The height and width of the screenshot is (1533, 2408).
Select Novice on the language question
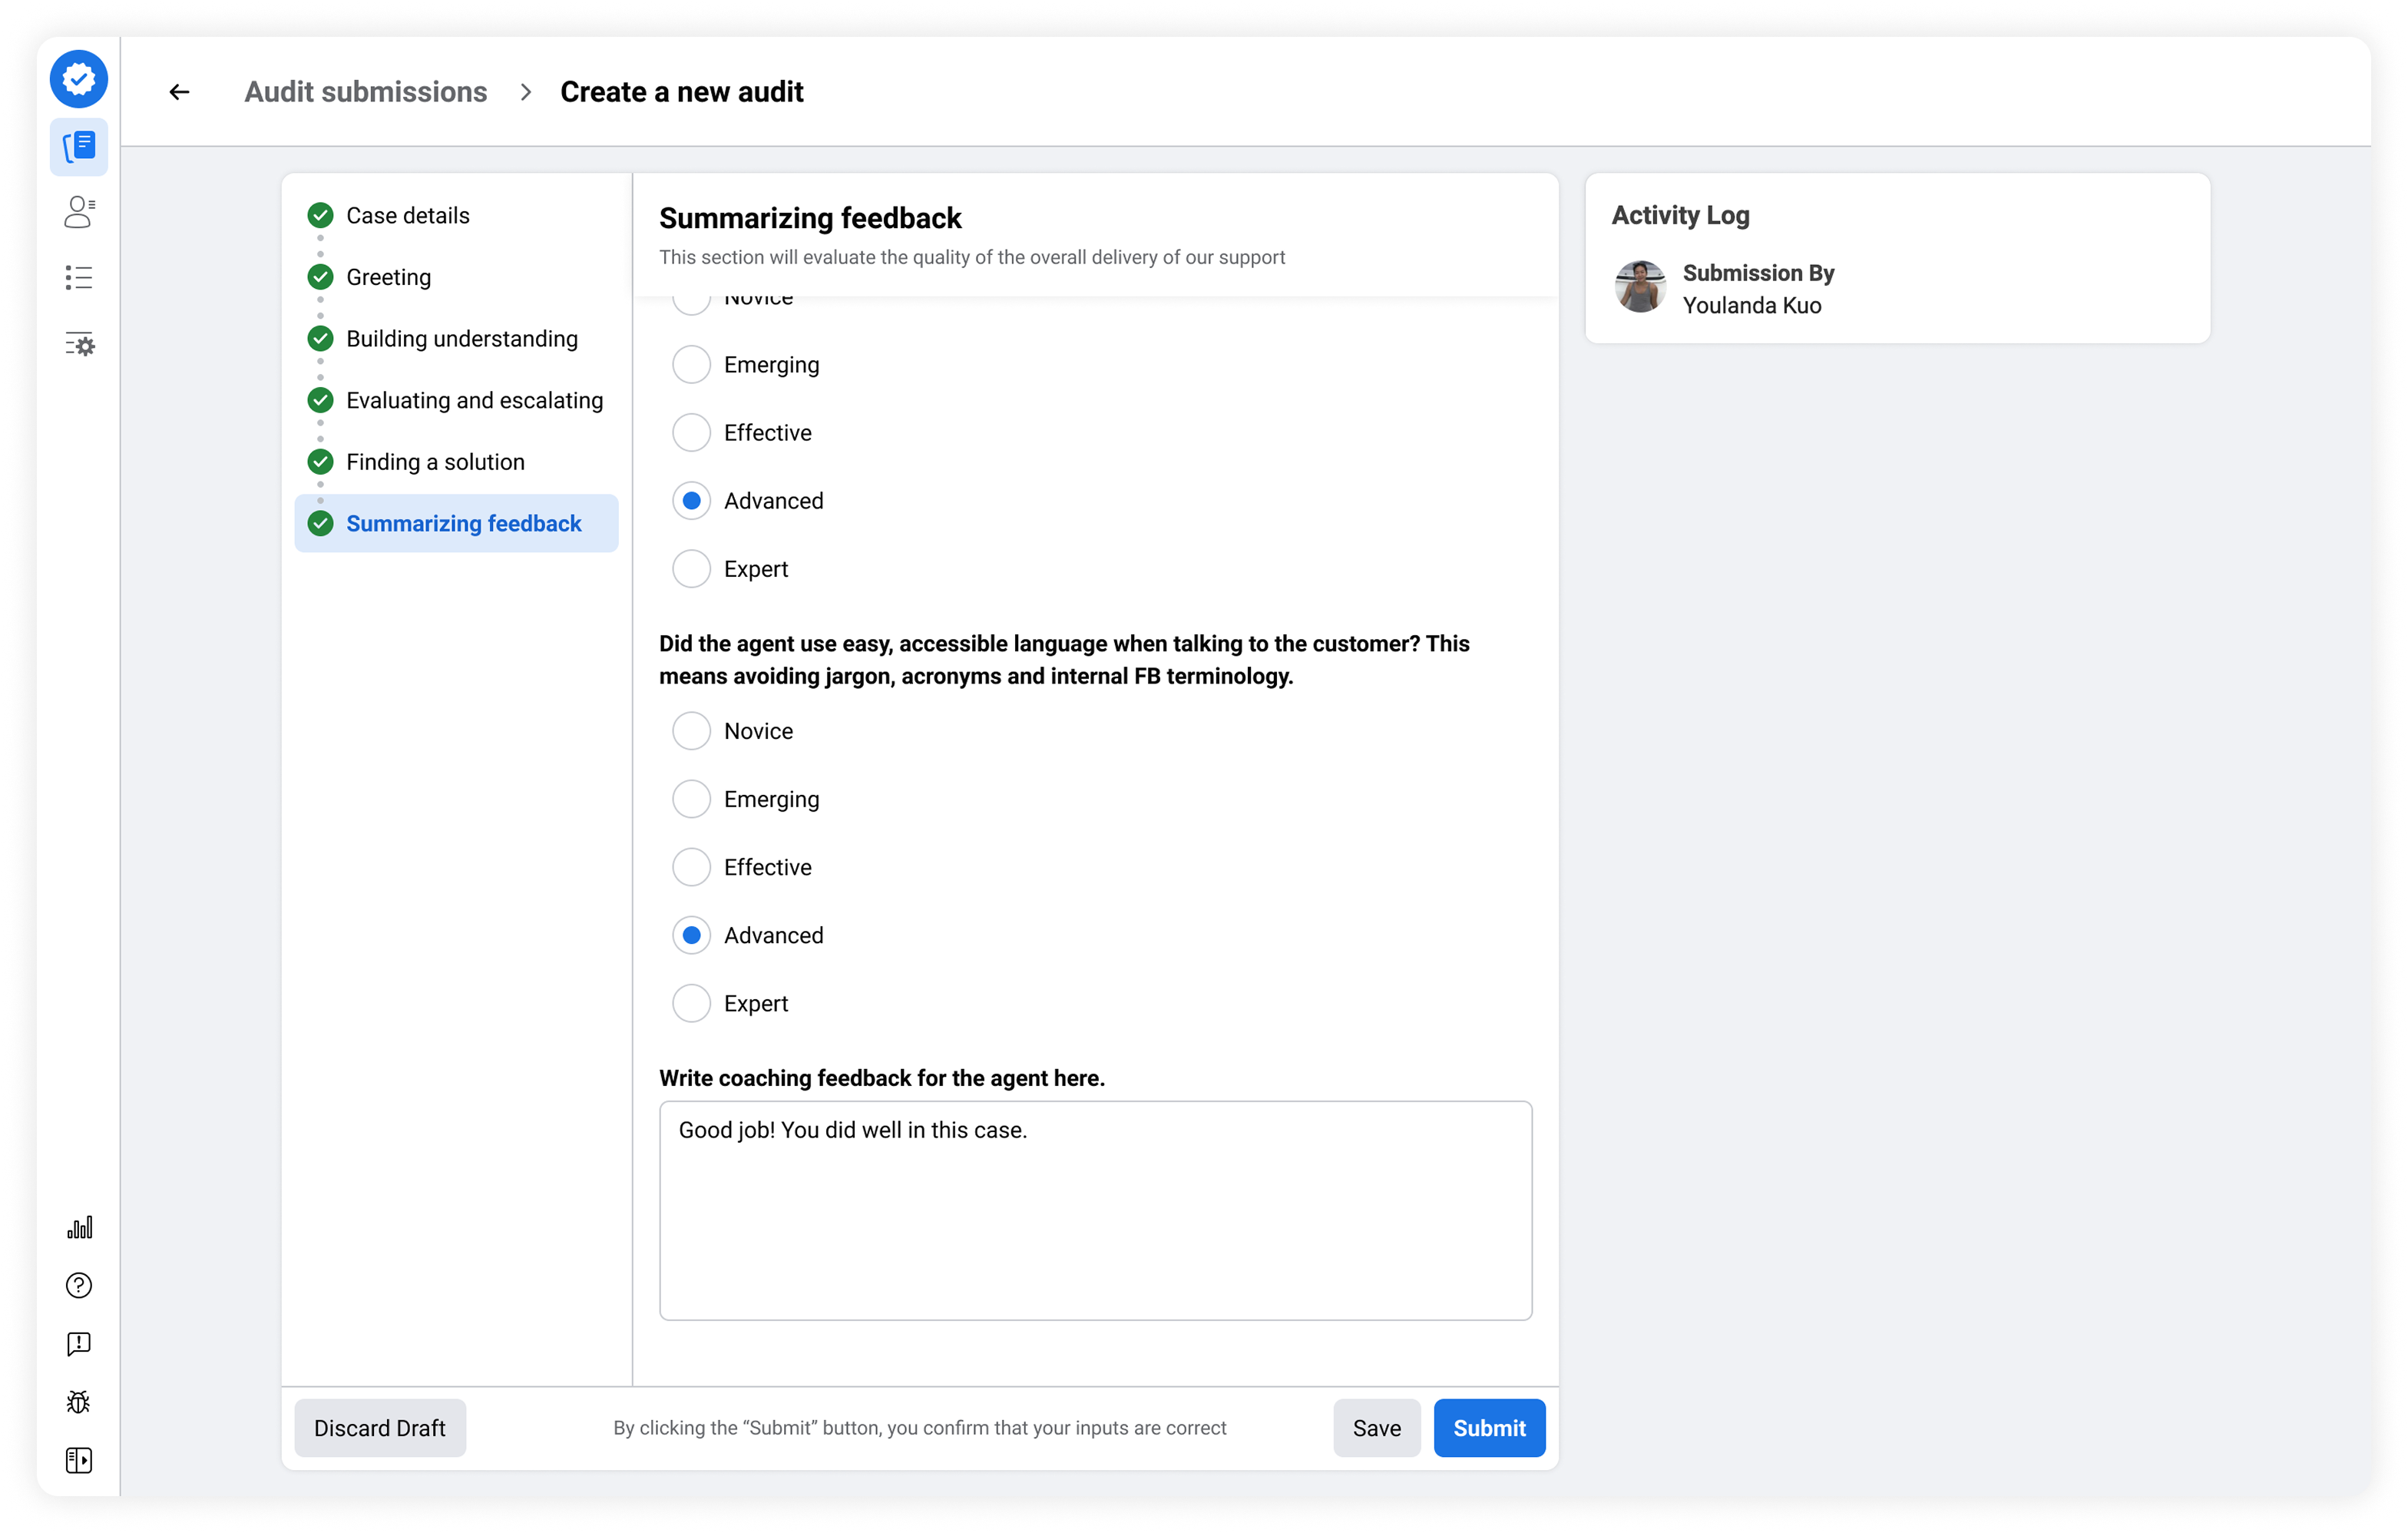pos(691,730)
